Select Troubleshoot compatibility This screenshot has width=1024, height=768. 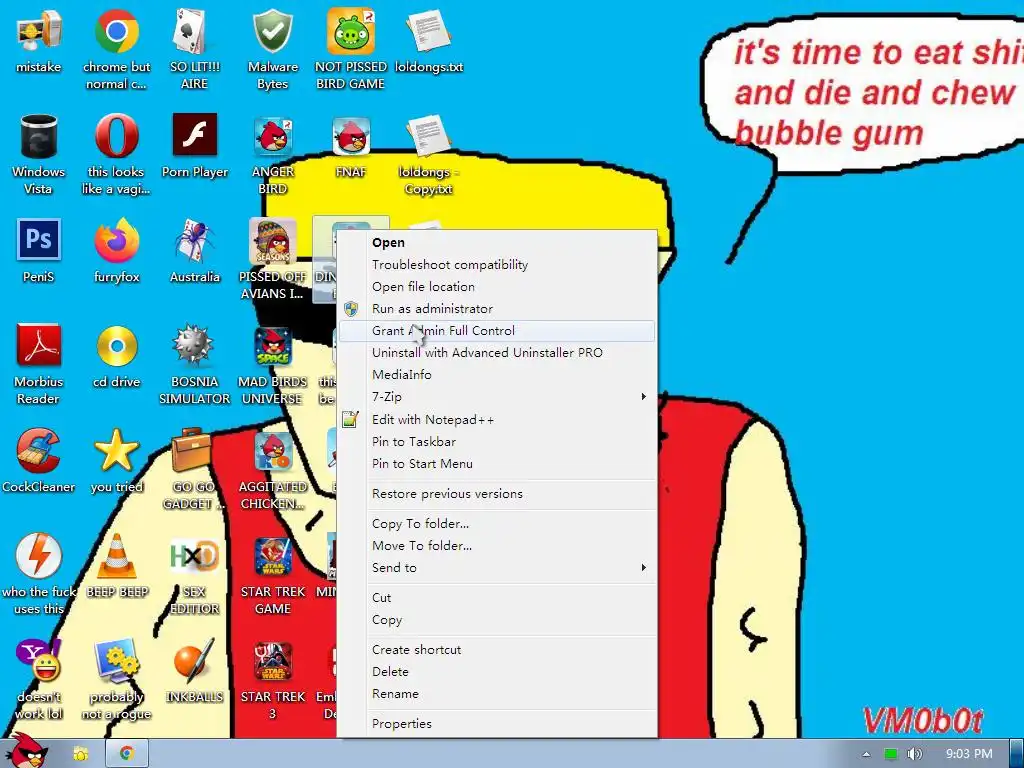tap(497, 264)
